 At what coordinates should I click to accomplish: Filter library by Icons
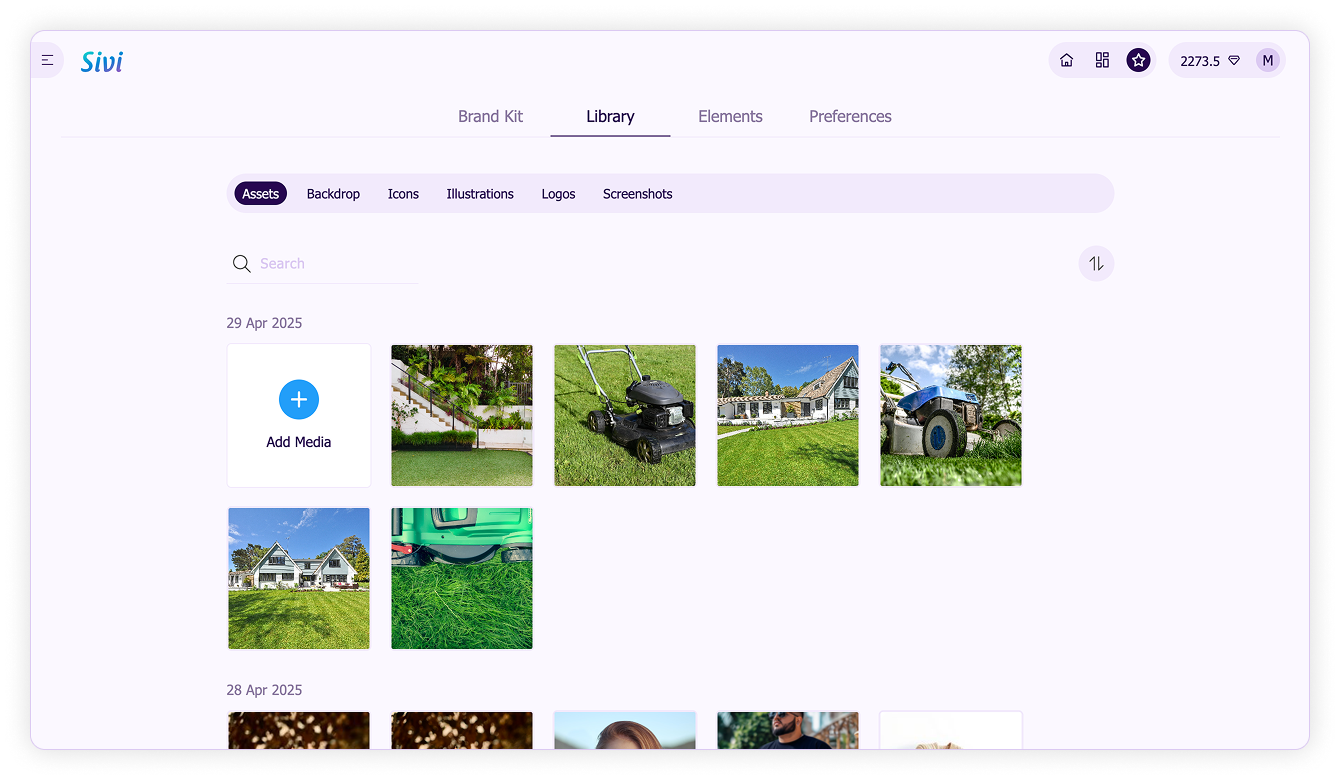(403, 194)
